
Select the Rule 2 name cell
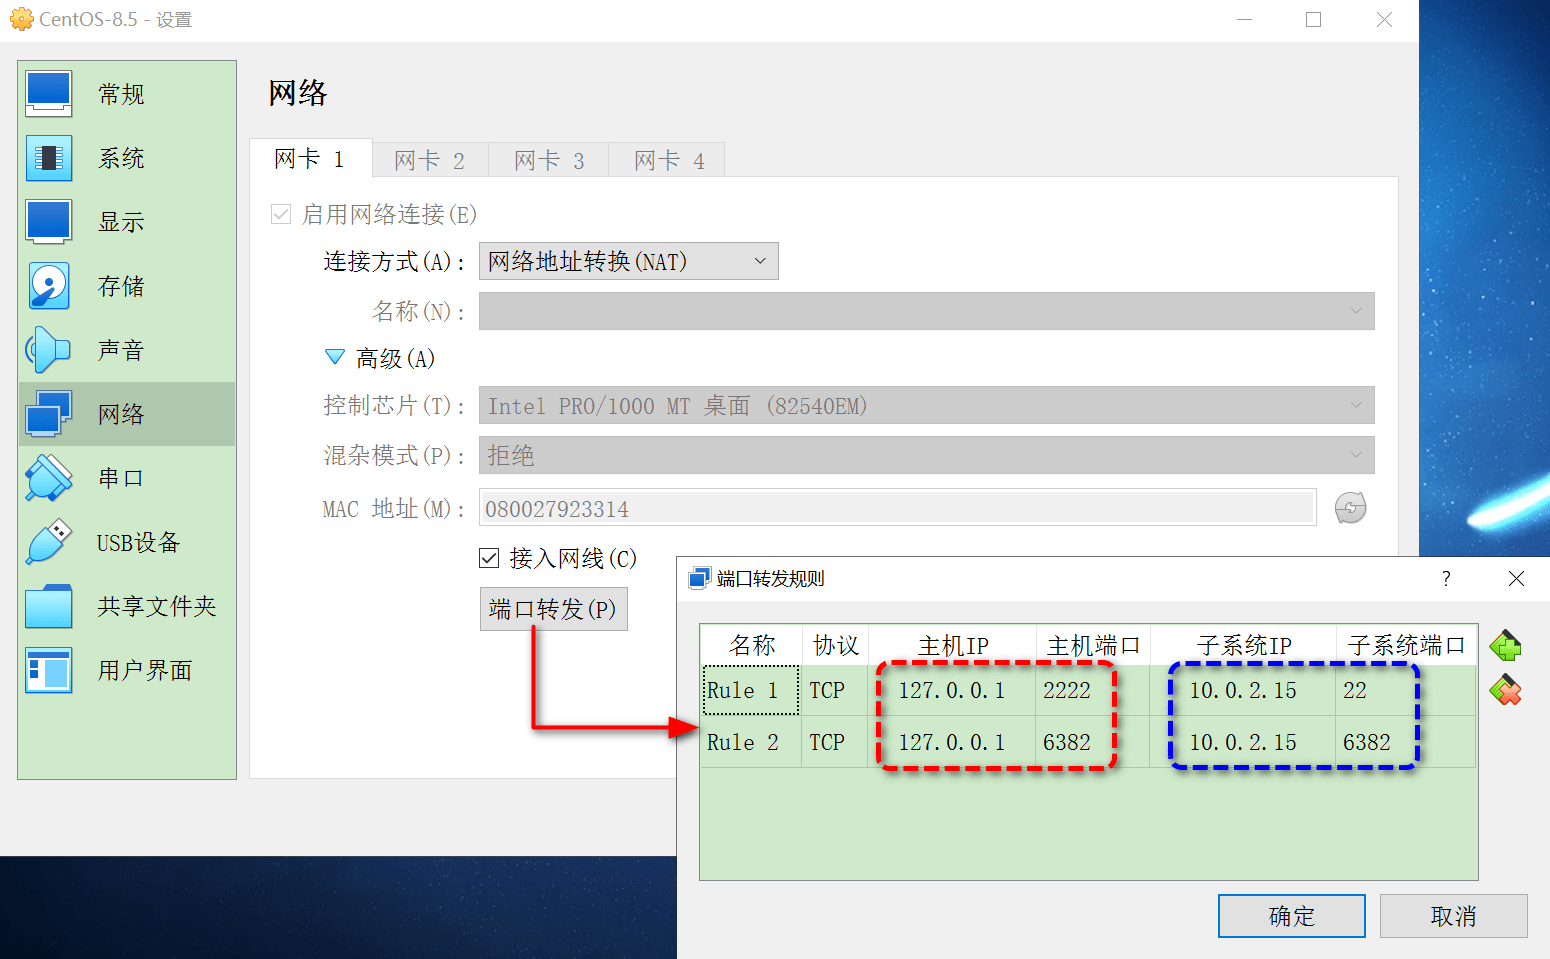click(x=751, y=742)
